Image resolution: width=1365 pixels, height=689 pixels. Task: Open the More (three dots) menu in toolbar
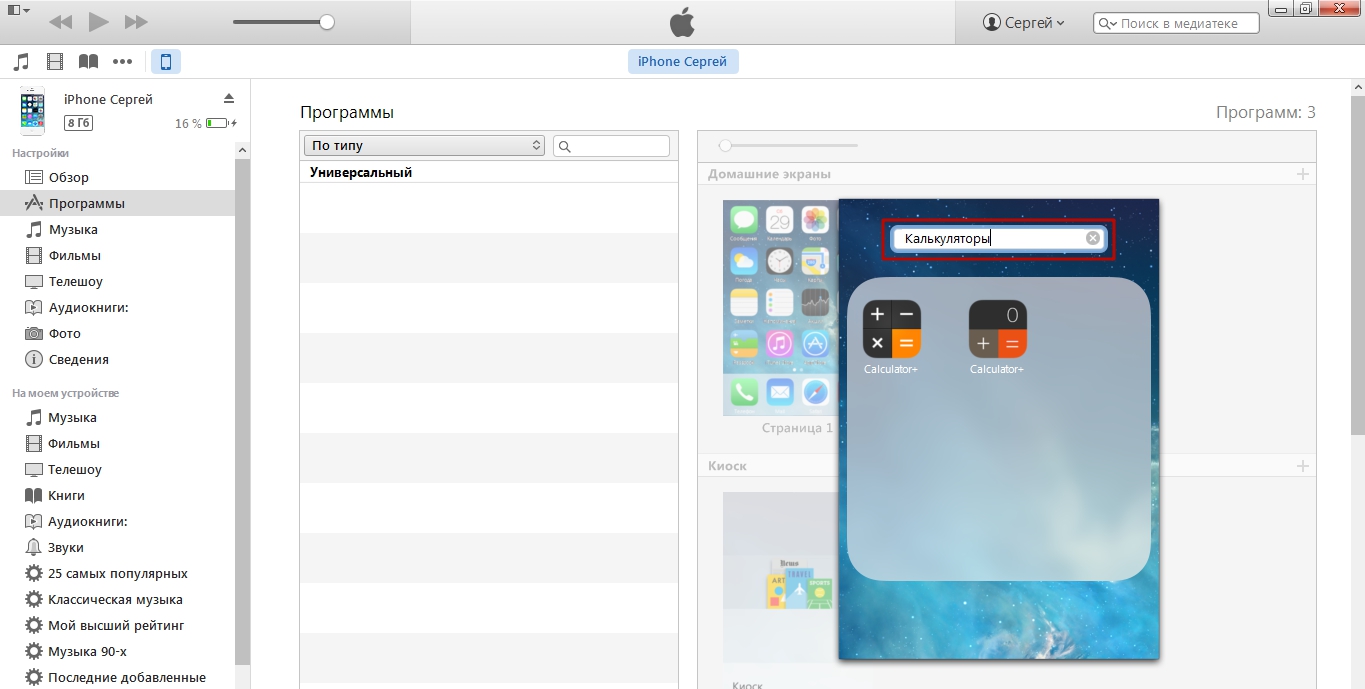(x=122, y=62)
